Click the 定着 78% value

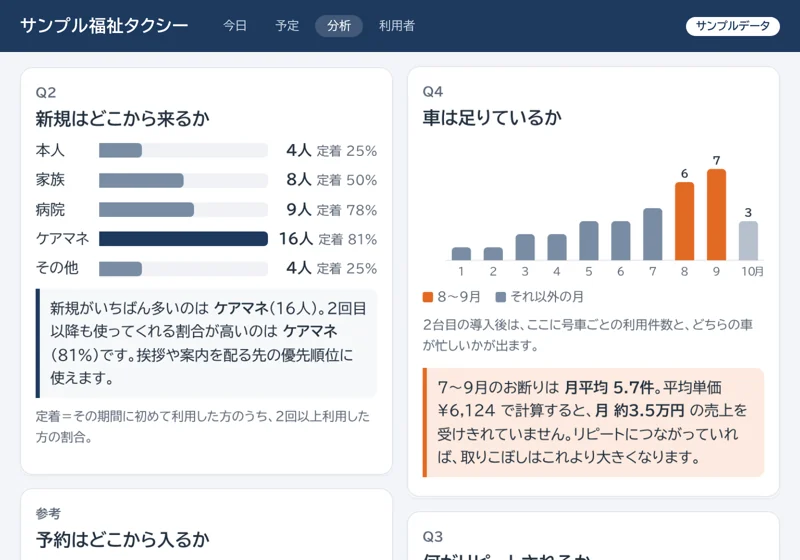click(347, 210)
